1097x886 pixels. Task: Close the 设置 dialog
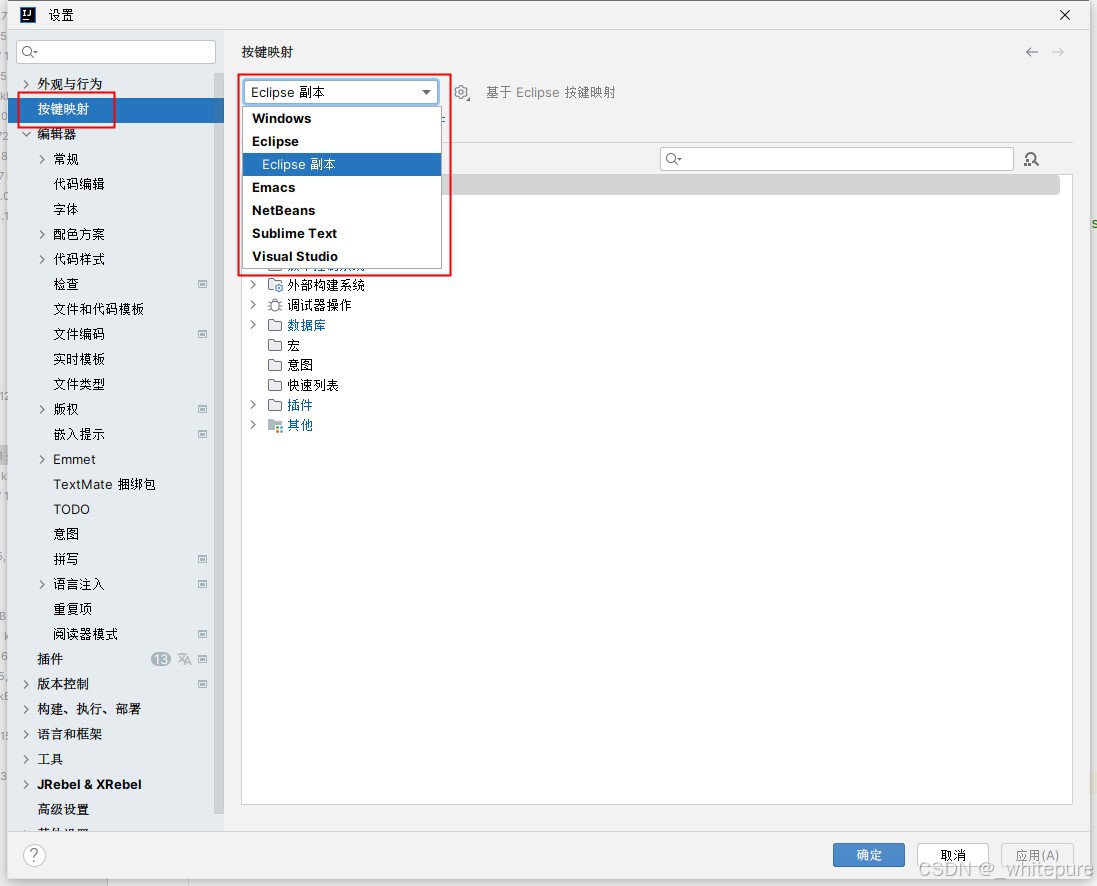[1065, 15]
